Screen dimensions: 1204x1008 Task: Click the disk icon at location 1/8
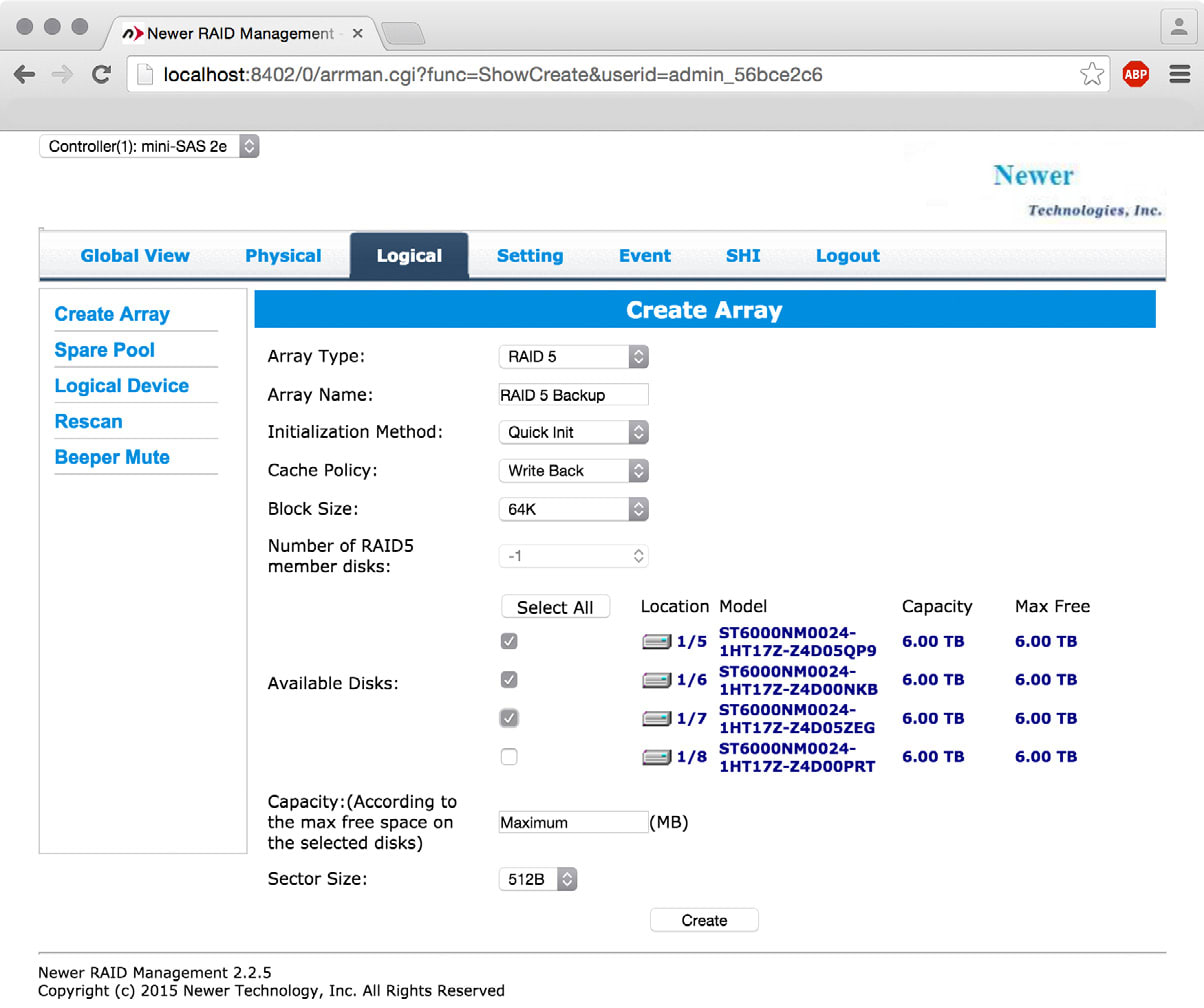pyautogui.click(x=656, y=757)
